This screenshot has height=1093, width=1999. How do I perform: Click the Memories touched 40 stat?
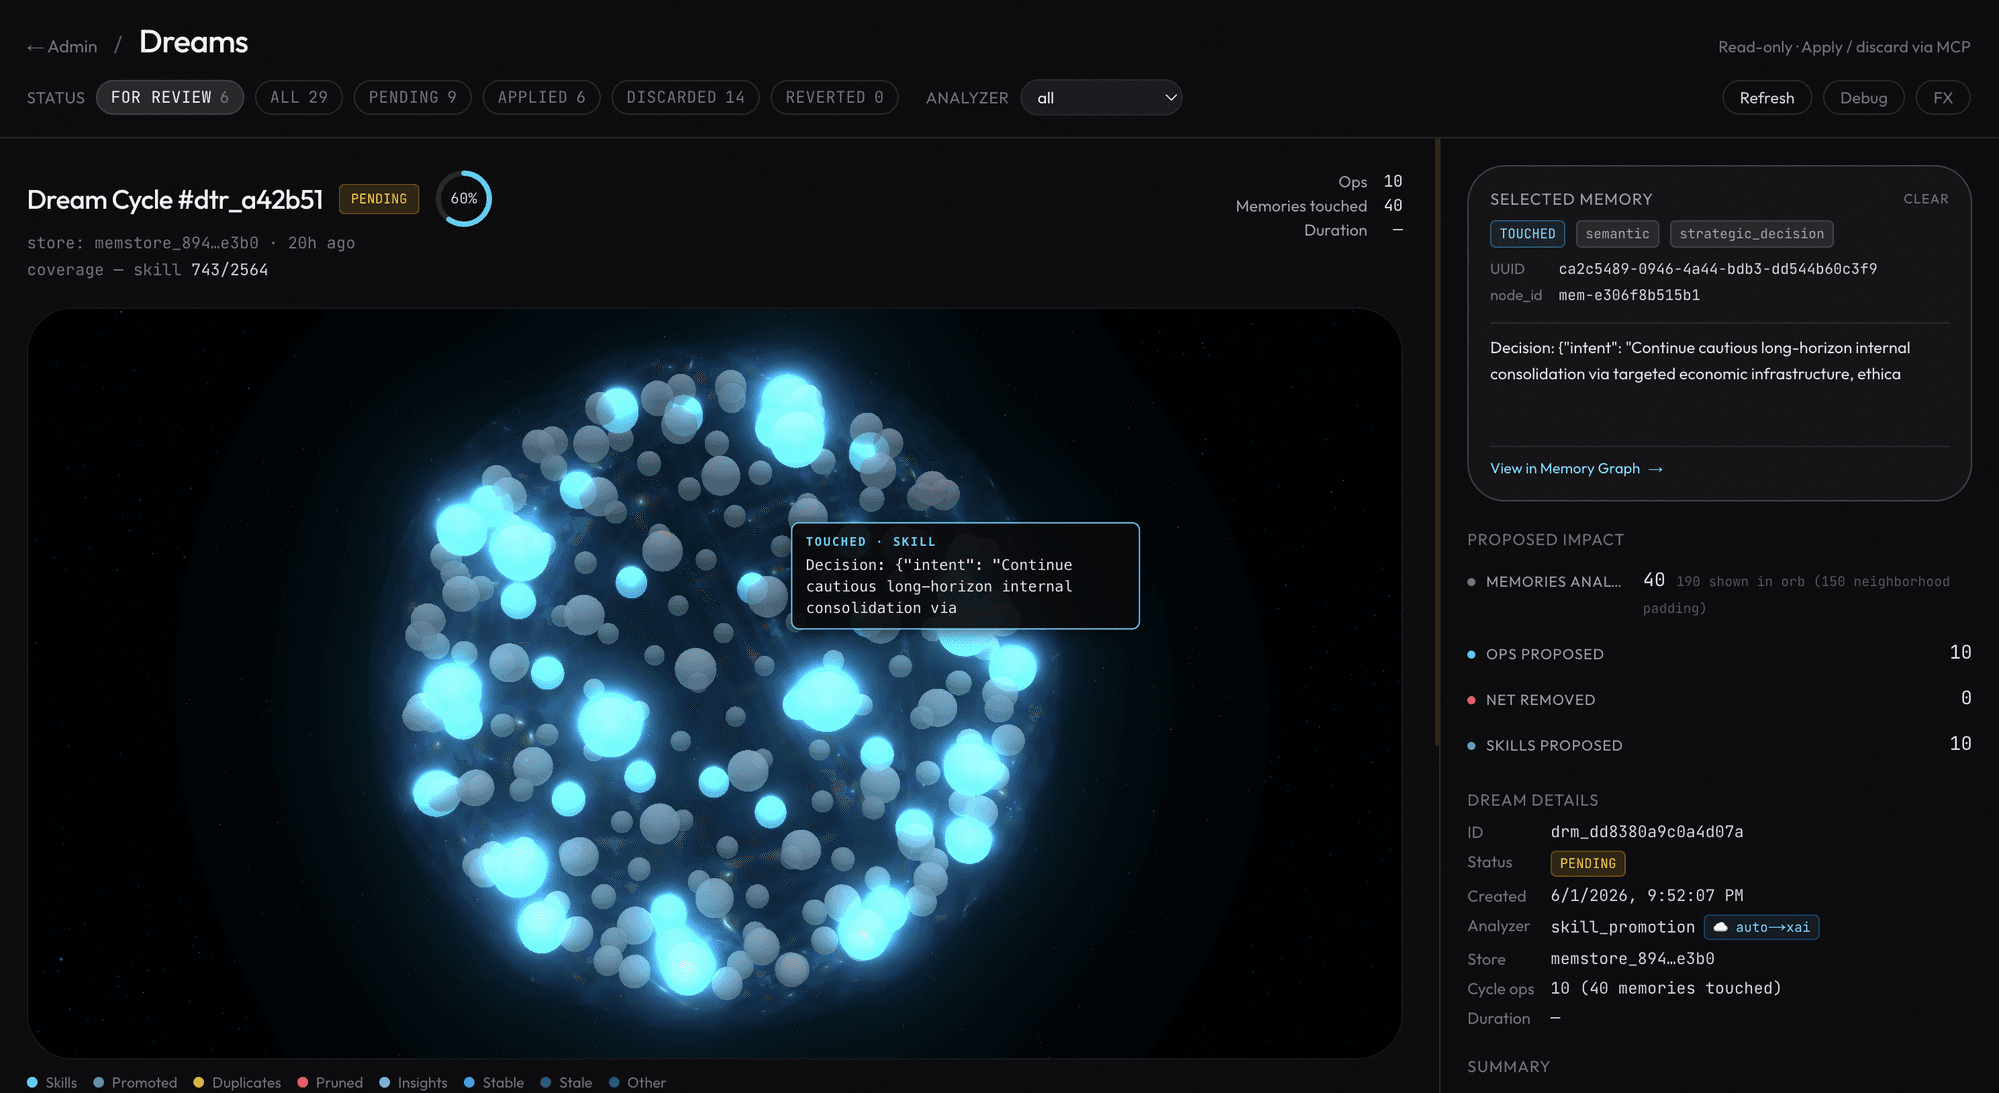(1319, 206)
